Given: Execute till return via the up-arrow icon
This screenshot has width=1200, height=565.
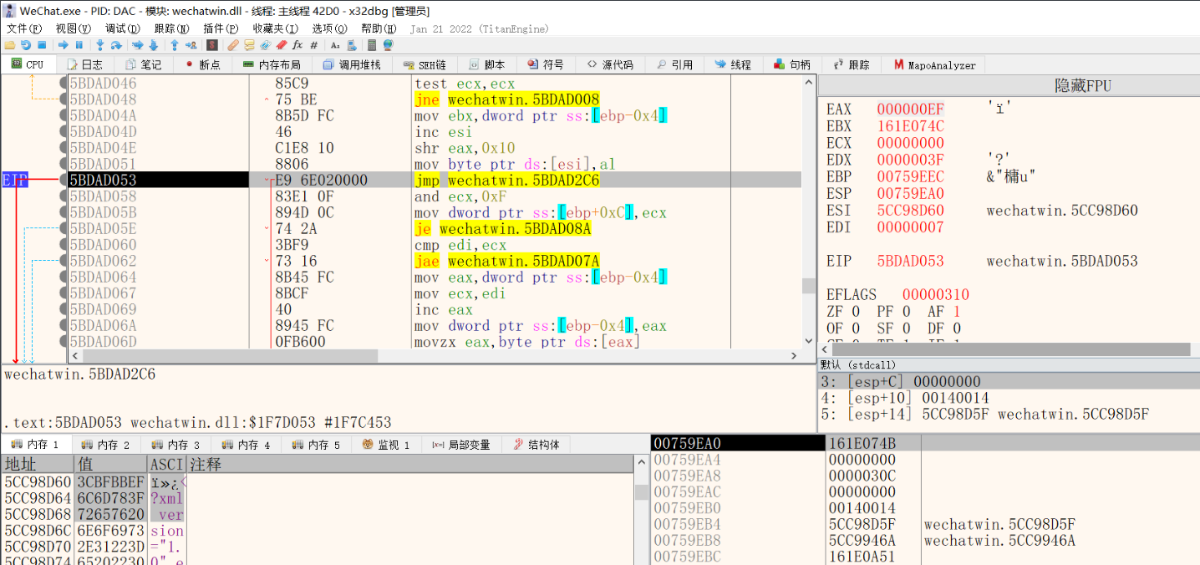Looking at the screenshot, I should 174,45.
